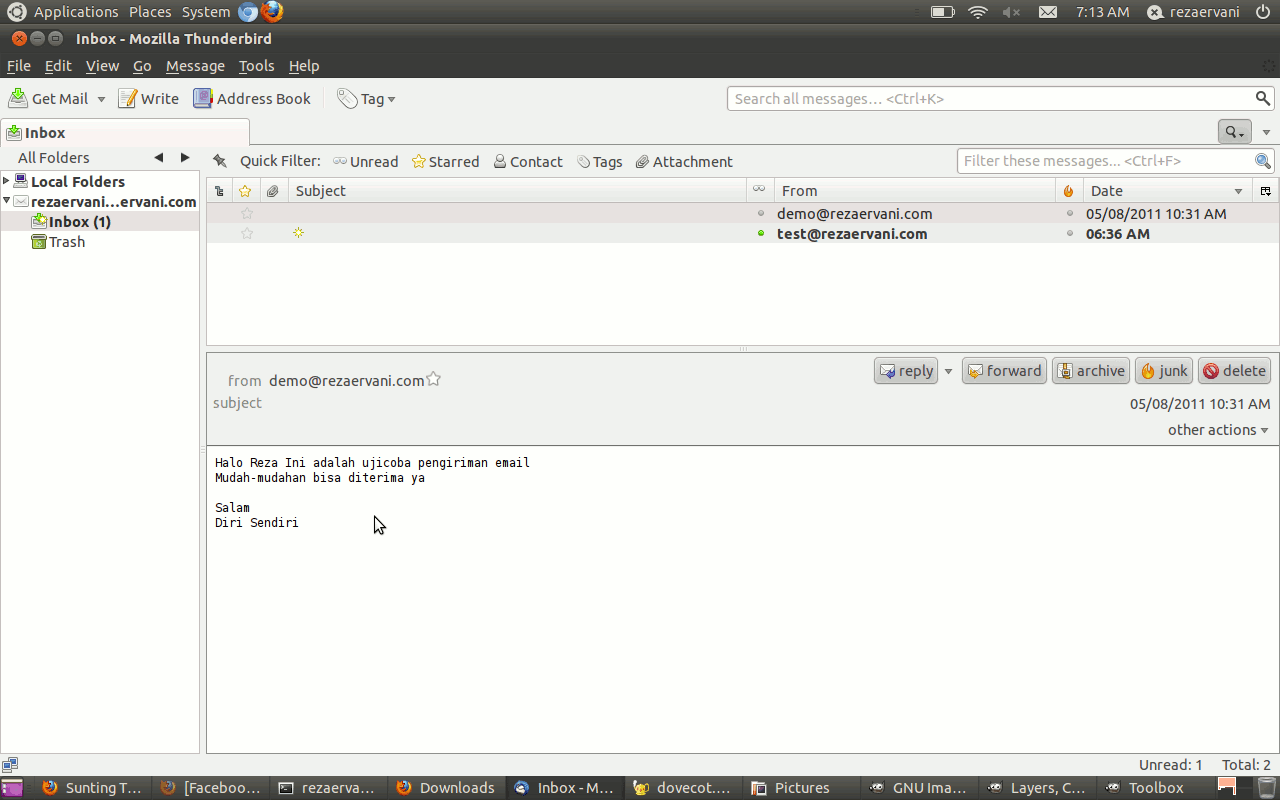Toggle the pin for keeping filters applied

220,162
